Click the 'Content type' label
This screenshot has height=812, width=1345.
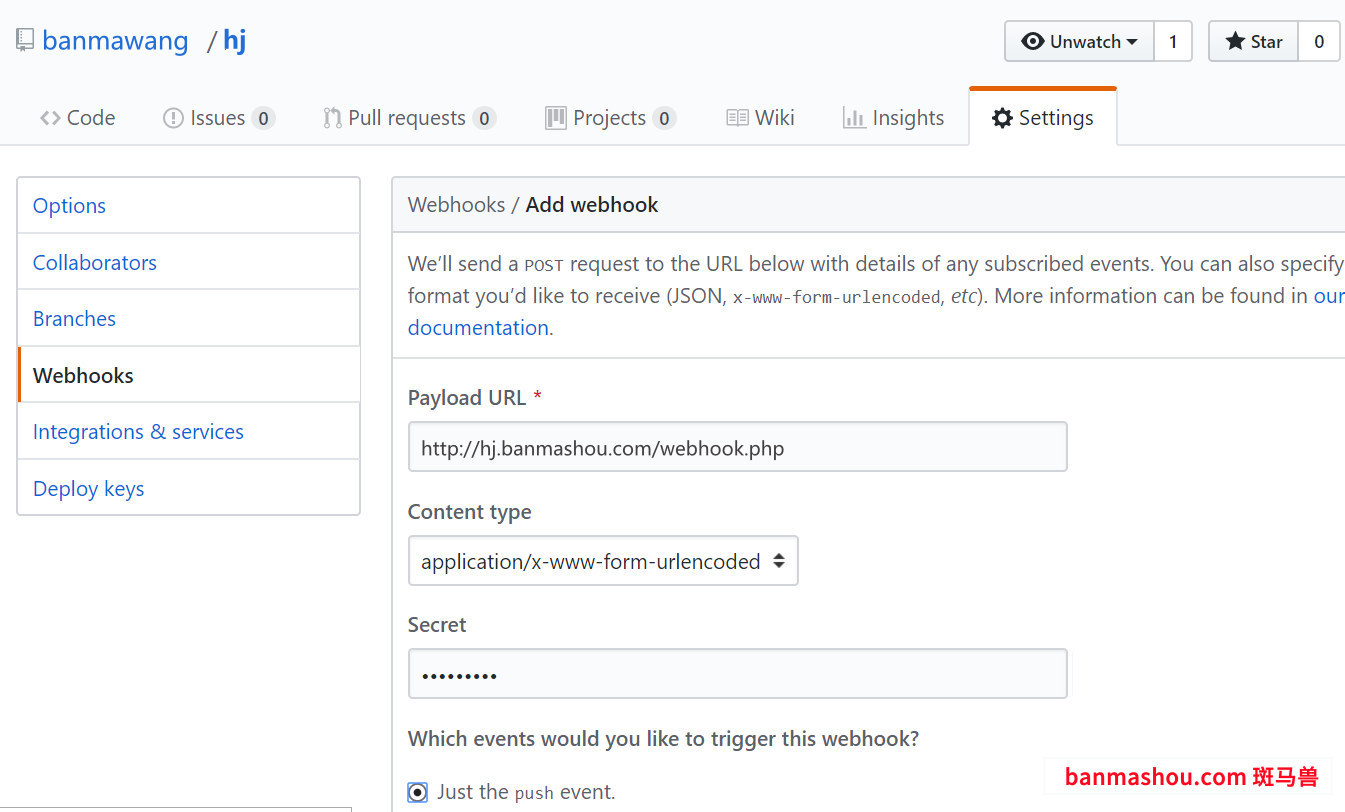tap(470, 512)
